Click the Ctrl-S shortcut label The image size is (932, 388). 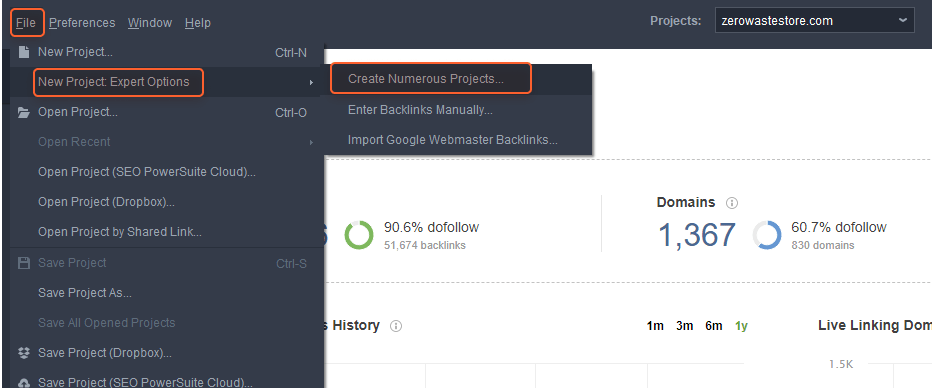point(291,263)
